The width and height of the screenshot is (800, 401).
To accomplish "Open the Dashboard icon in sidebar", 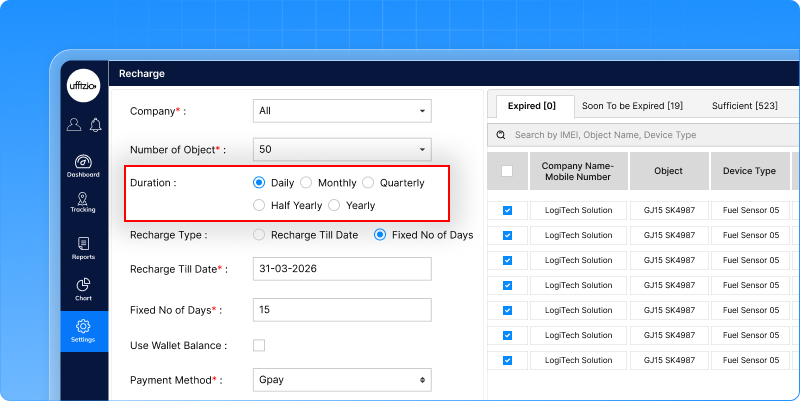I will point(83,165).
